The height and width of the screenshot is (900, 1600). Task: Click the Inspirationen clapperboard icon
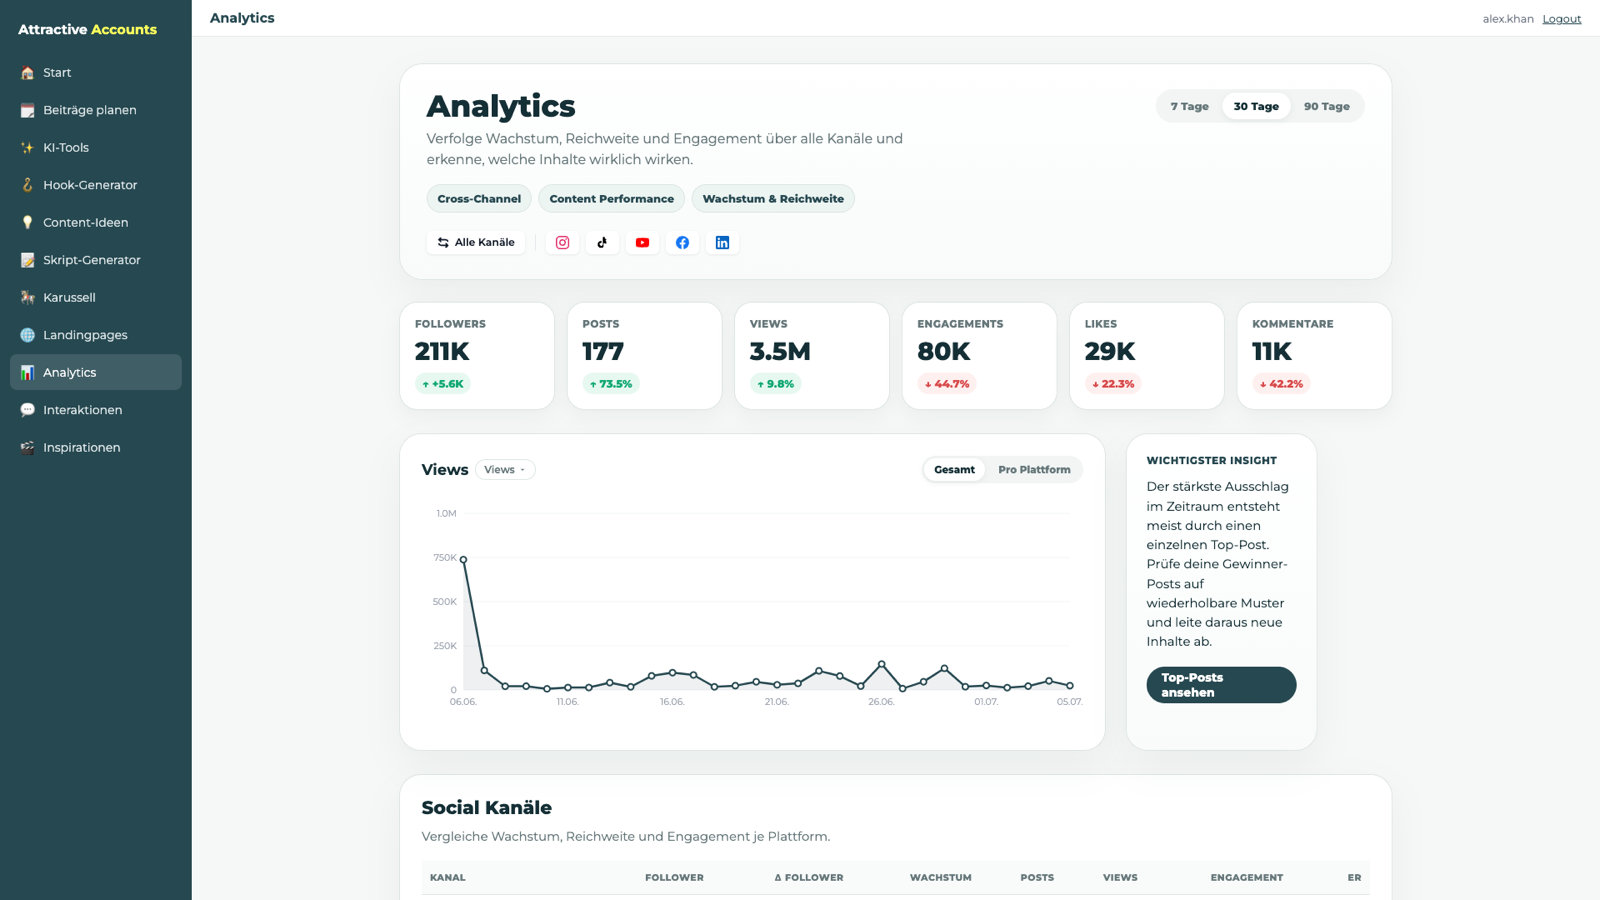tap(27, 448)
